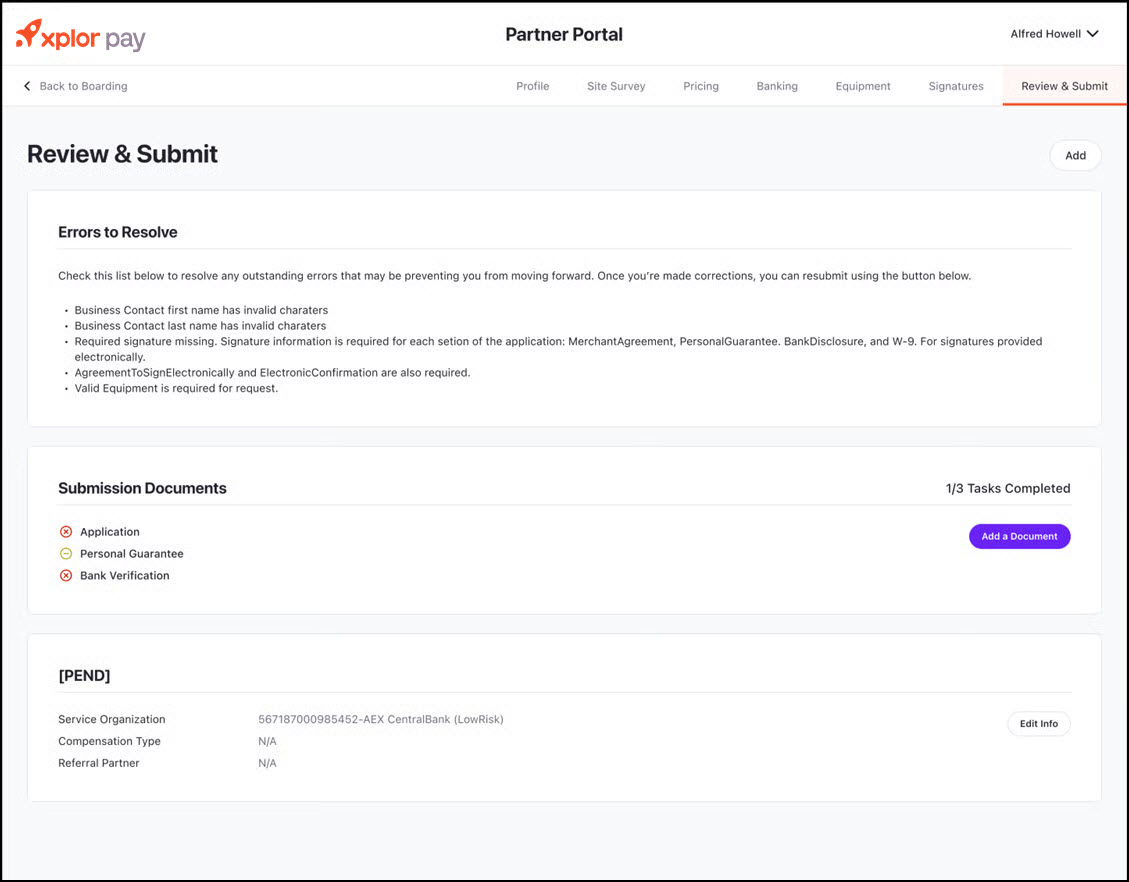1129x882 pixels.
Task: Click the Service Organization value text
Action: click(380, 720)
